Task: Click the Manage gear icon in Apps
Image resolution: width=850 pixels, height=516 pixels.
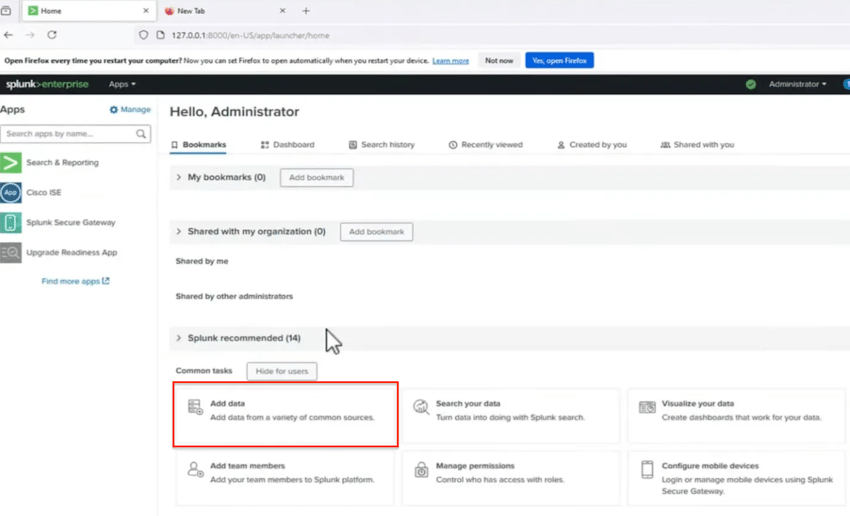Action: click(x=113, y=109)
